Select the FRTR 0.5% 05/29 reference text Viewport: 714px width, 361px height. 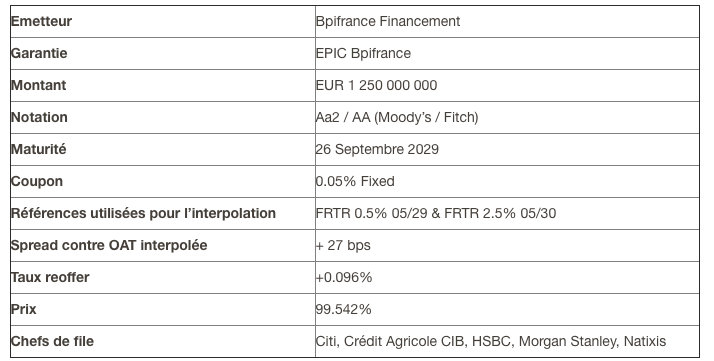(372, 214)
